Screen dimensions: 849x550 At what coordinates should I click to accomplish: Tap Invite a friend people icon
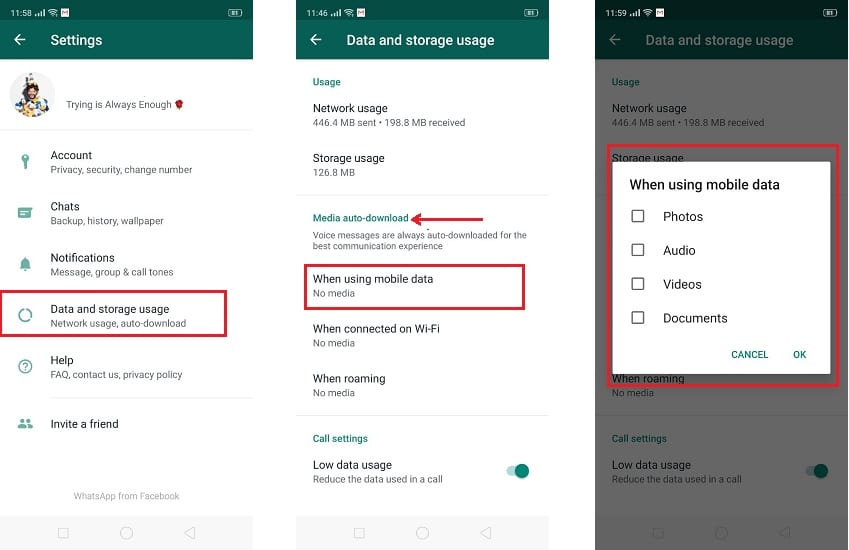coord(25,424)
